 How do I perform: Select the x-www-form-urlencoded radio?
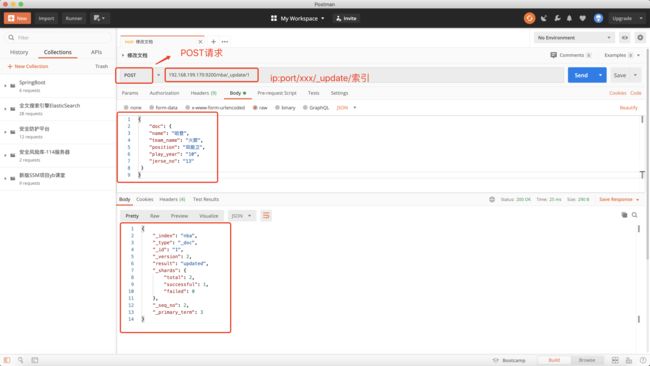pos(187,108)
